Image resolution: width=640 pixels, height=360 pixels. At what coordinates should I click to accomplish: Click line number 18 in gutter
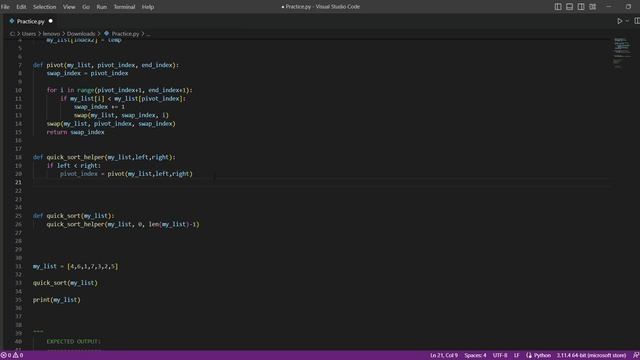(18, 157)
